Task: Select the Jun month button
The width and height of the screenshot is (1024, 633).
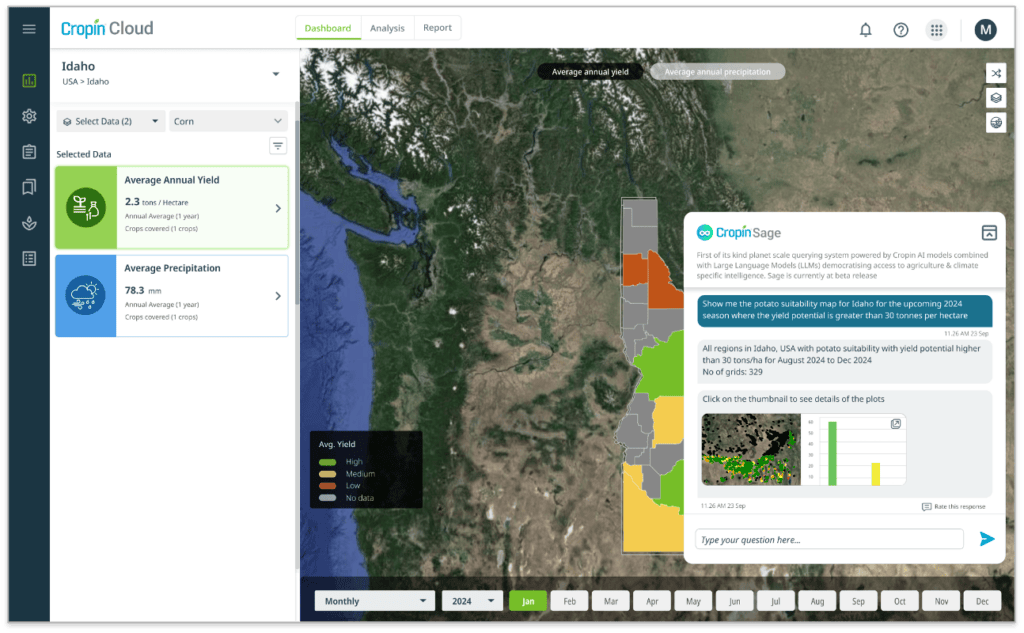Action: click(x=734, y=600)
